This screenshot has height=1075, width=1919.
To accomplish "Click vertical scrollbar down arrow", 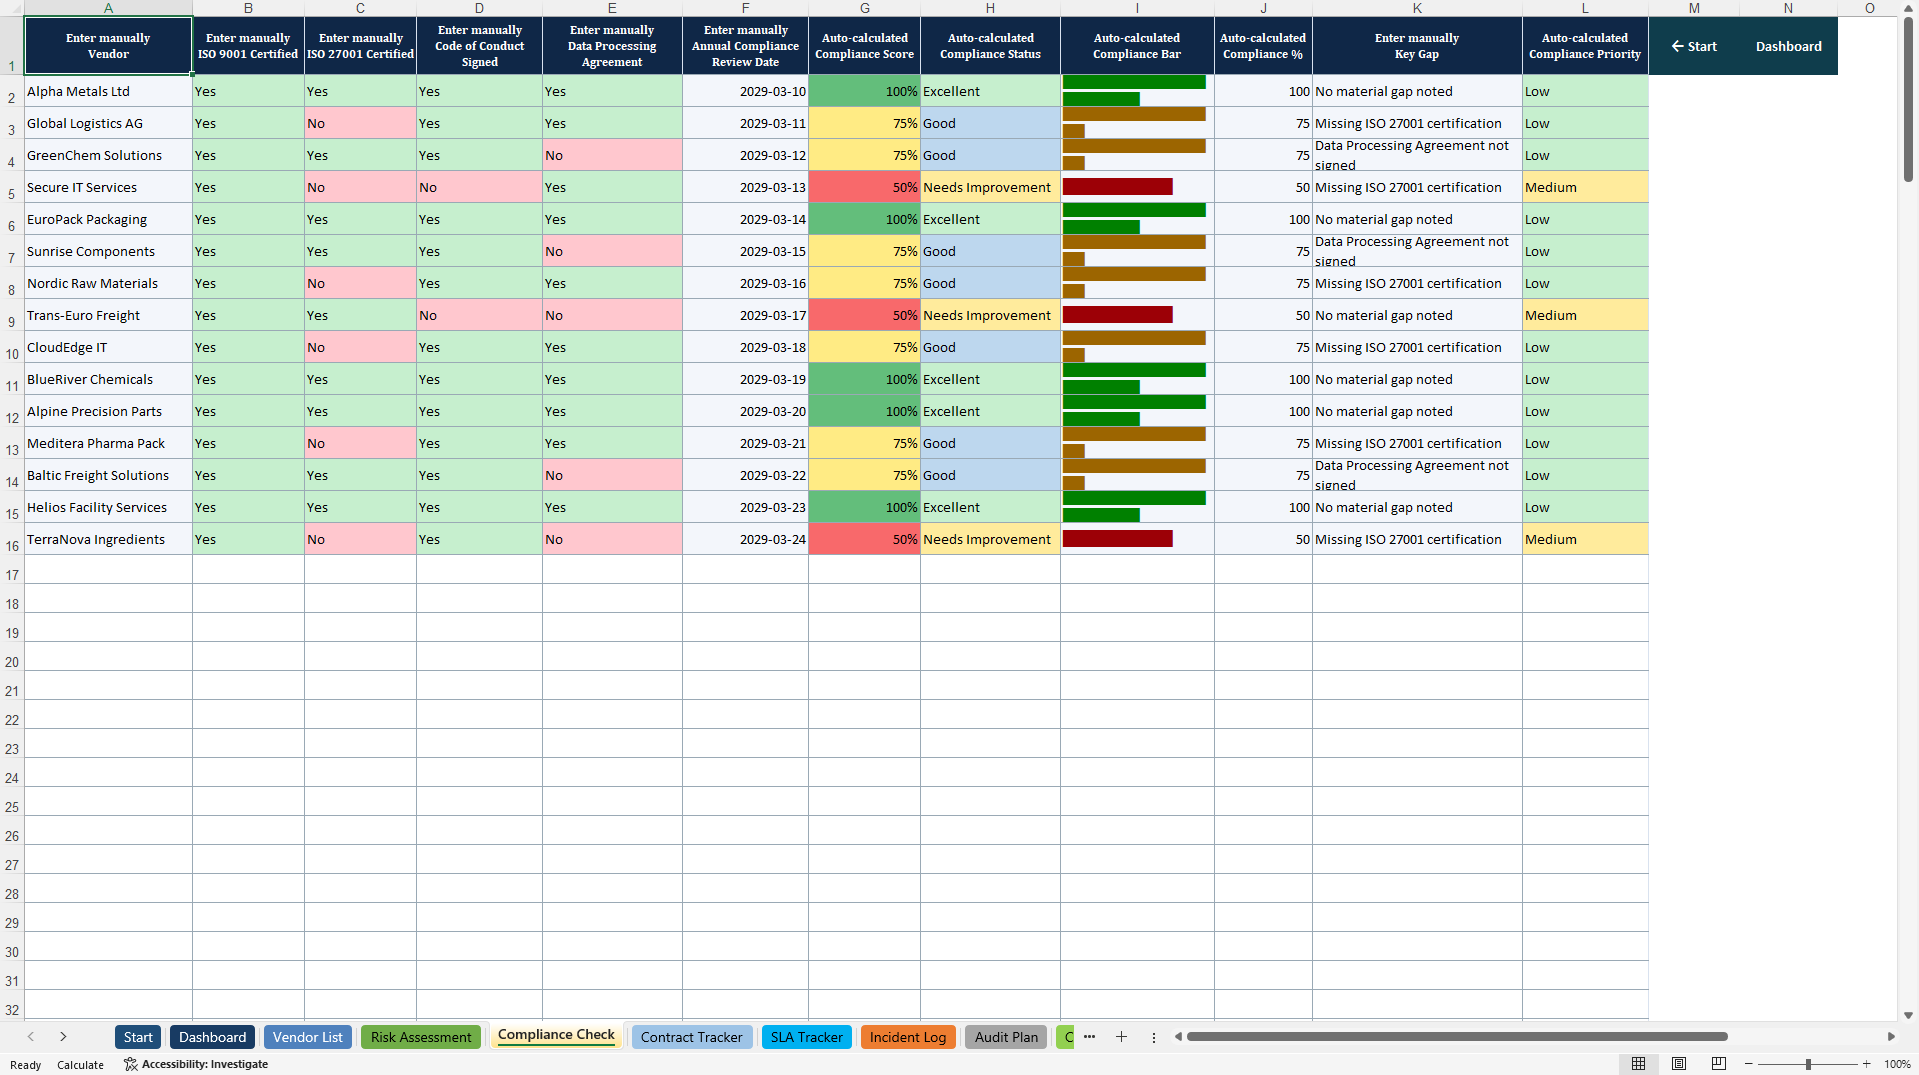I will point(1908,1015).
